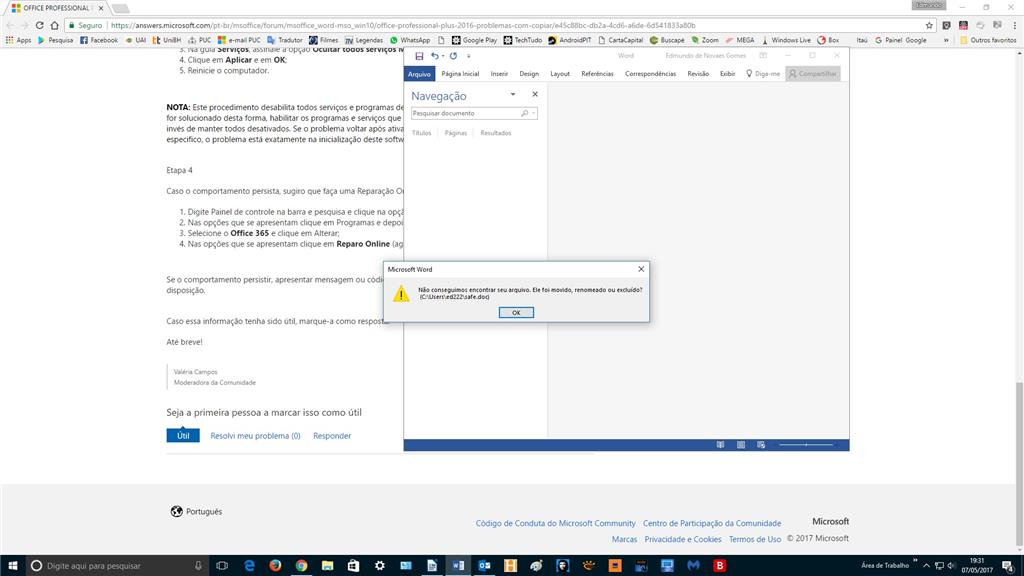Open Firefox from the taskbar
The height and width of the screenshot is (576, 1024).
[275, 566]
